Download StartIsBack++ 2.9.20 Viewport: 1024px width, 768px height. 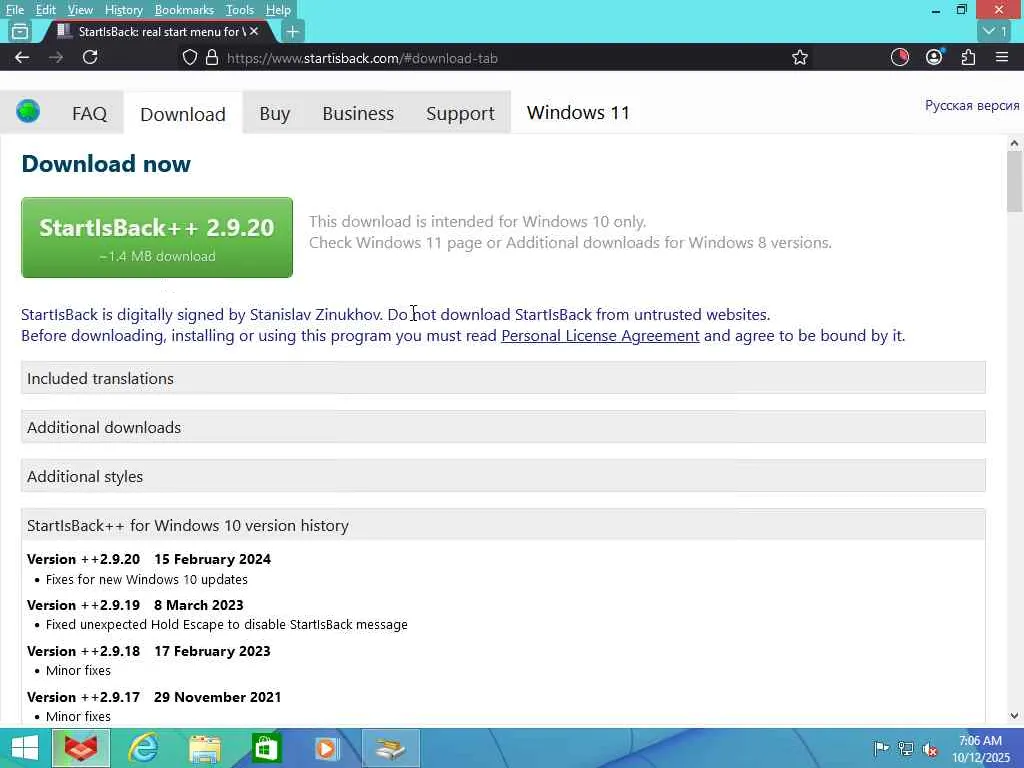tap(157, 238)
